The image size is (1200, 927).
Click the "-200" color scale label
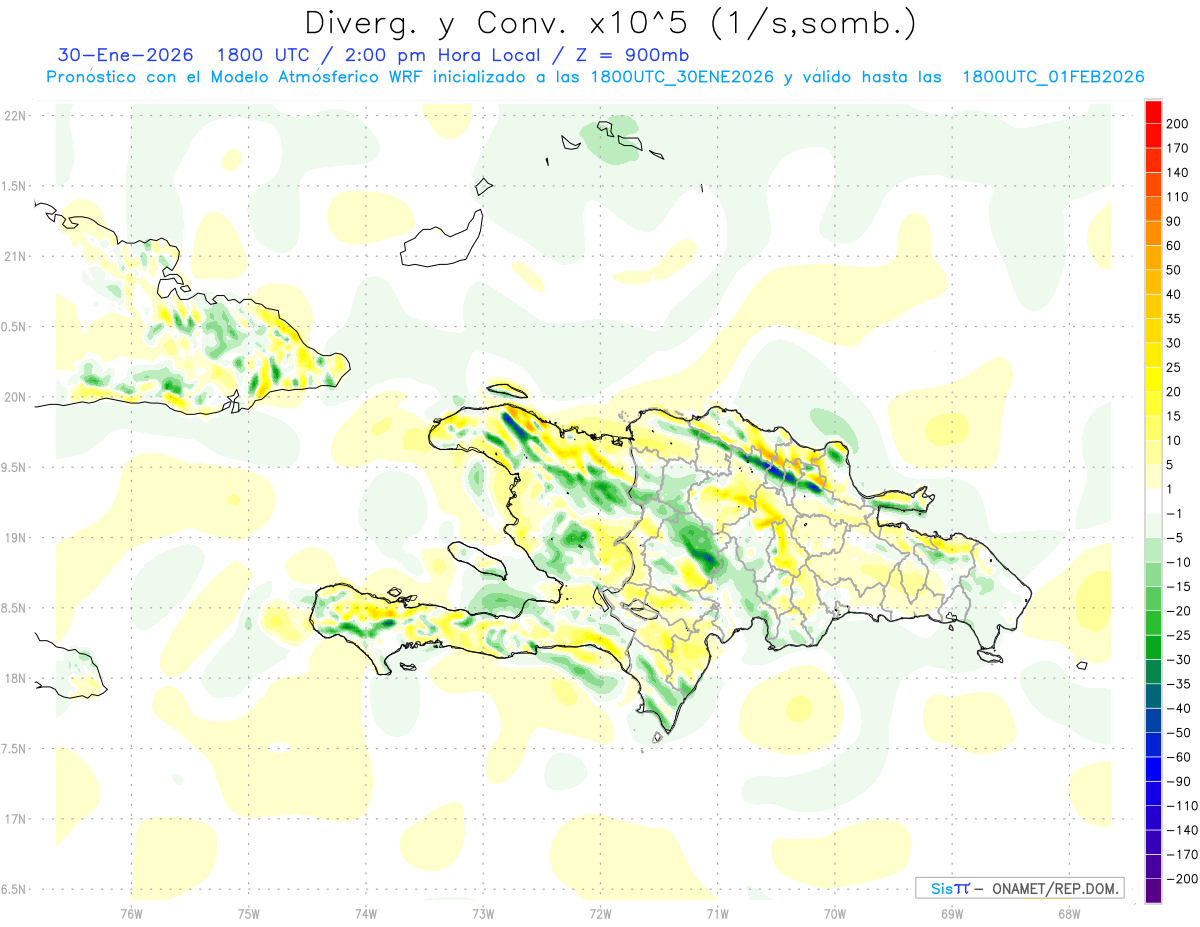click(x=1181, y=879)
